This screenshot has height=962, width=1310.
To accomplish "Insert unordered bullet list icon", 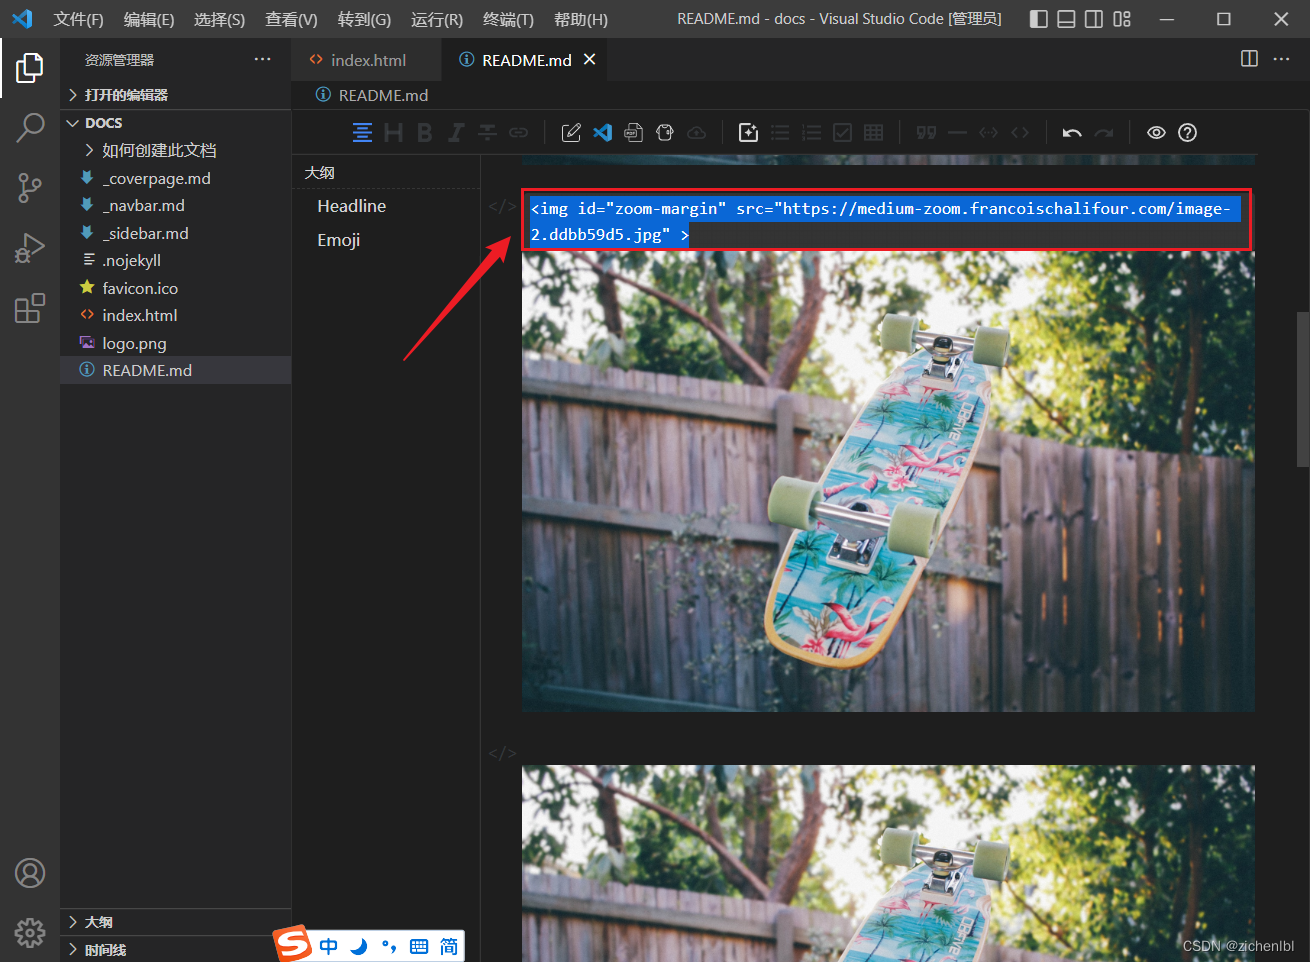I will pyautogui.click(x=780, y=133).
